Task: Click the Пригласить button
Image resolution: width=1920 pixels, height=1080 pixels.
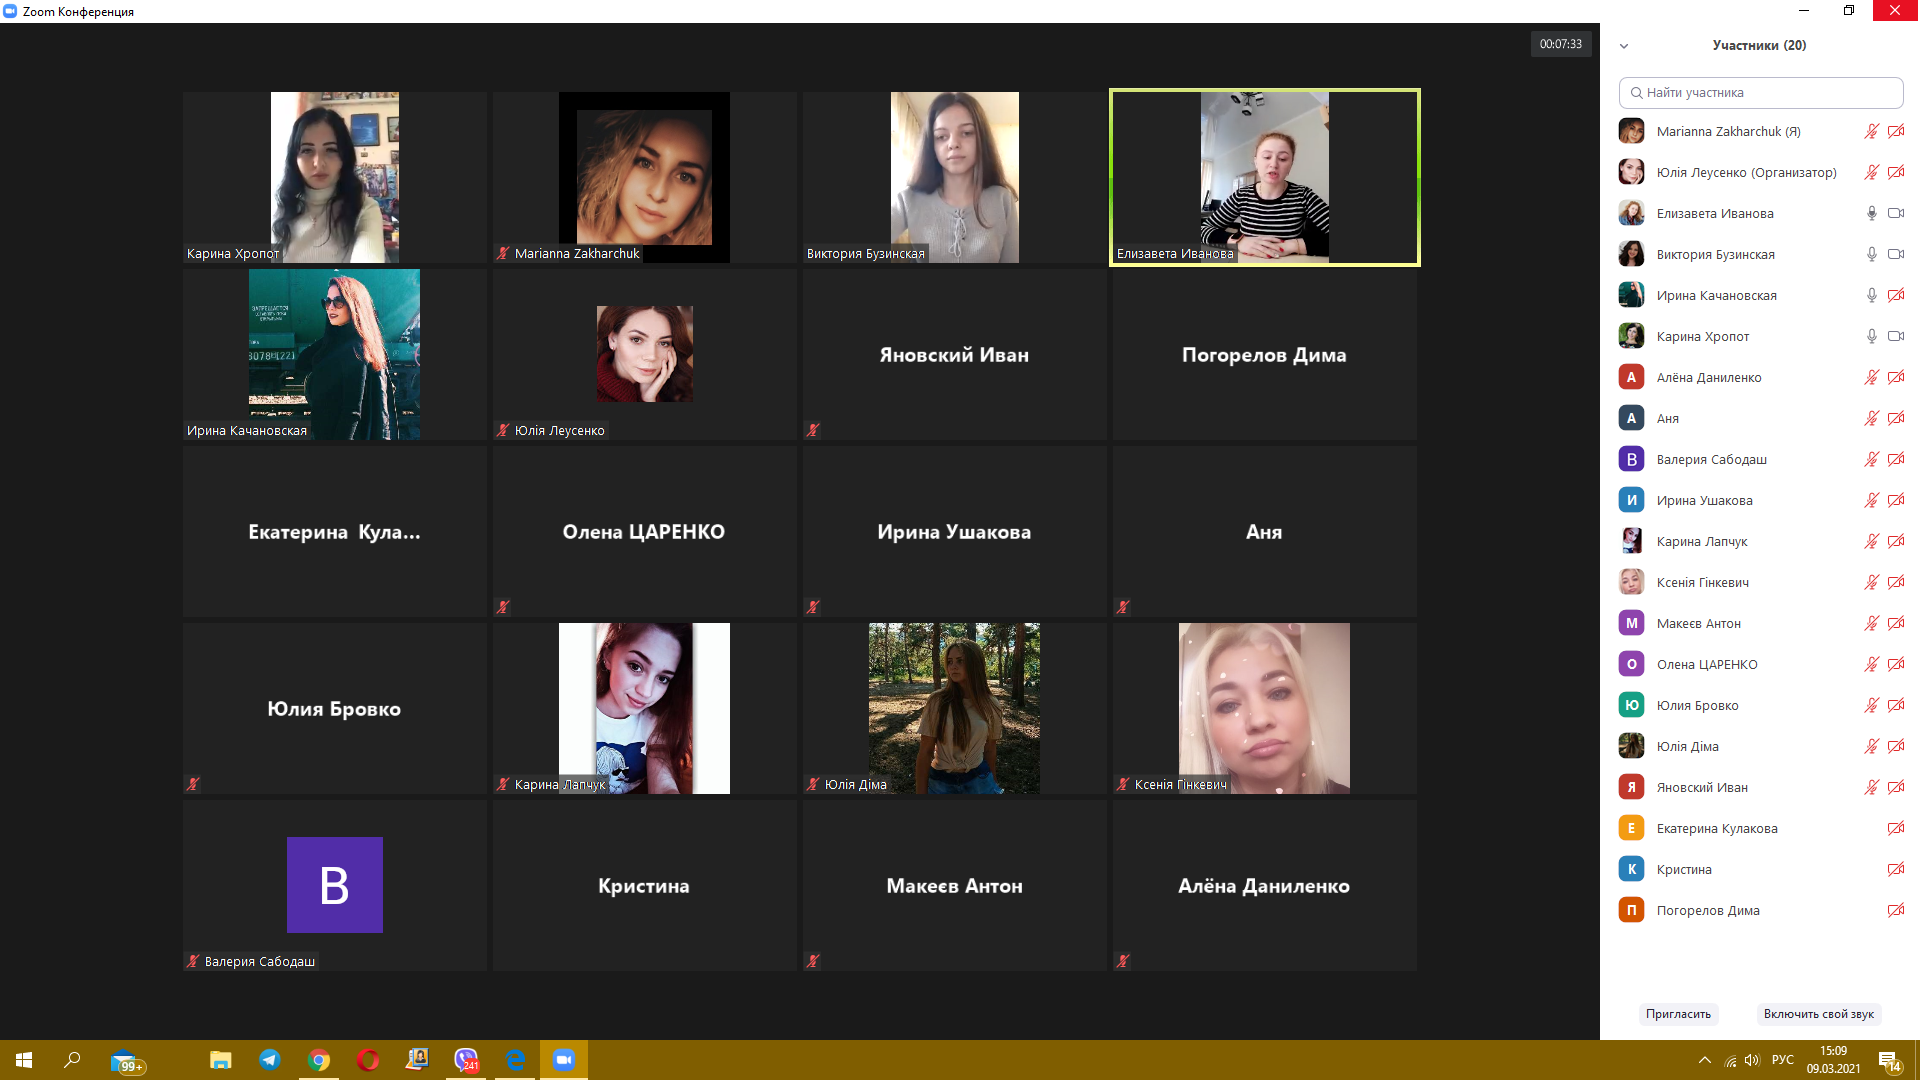Action: coord(1678,1014)
